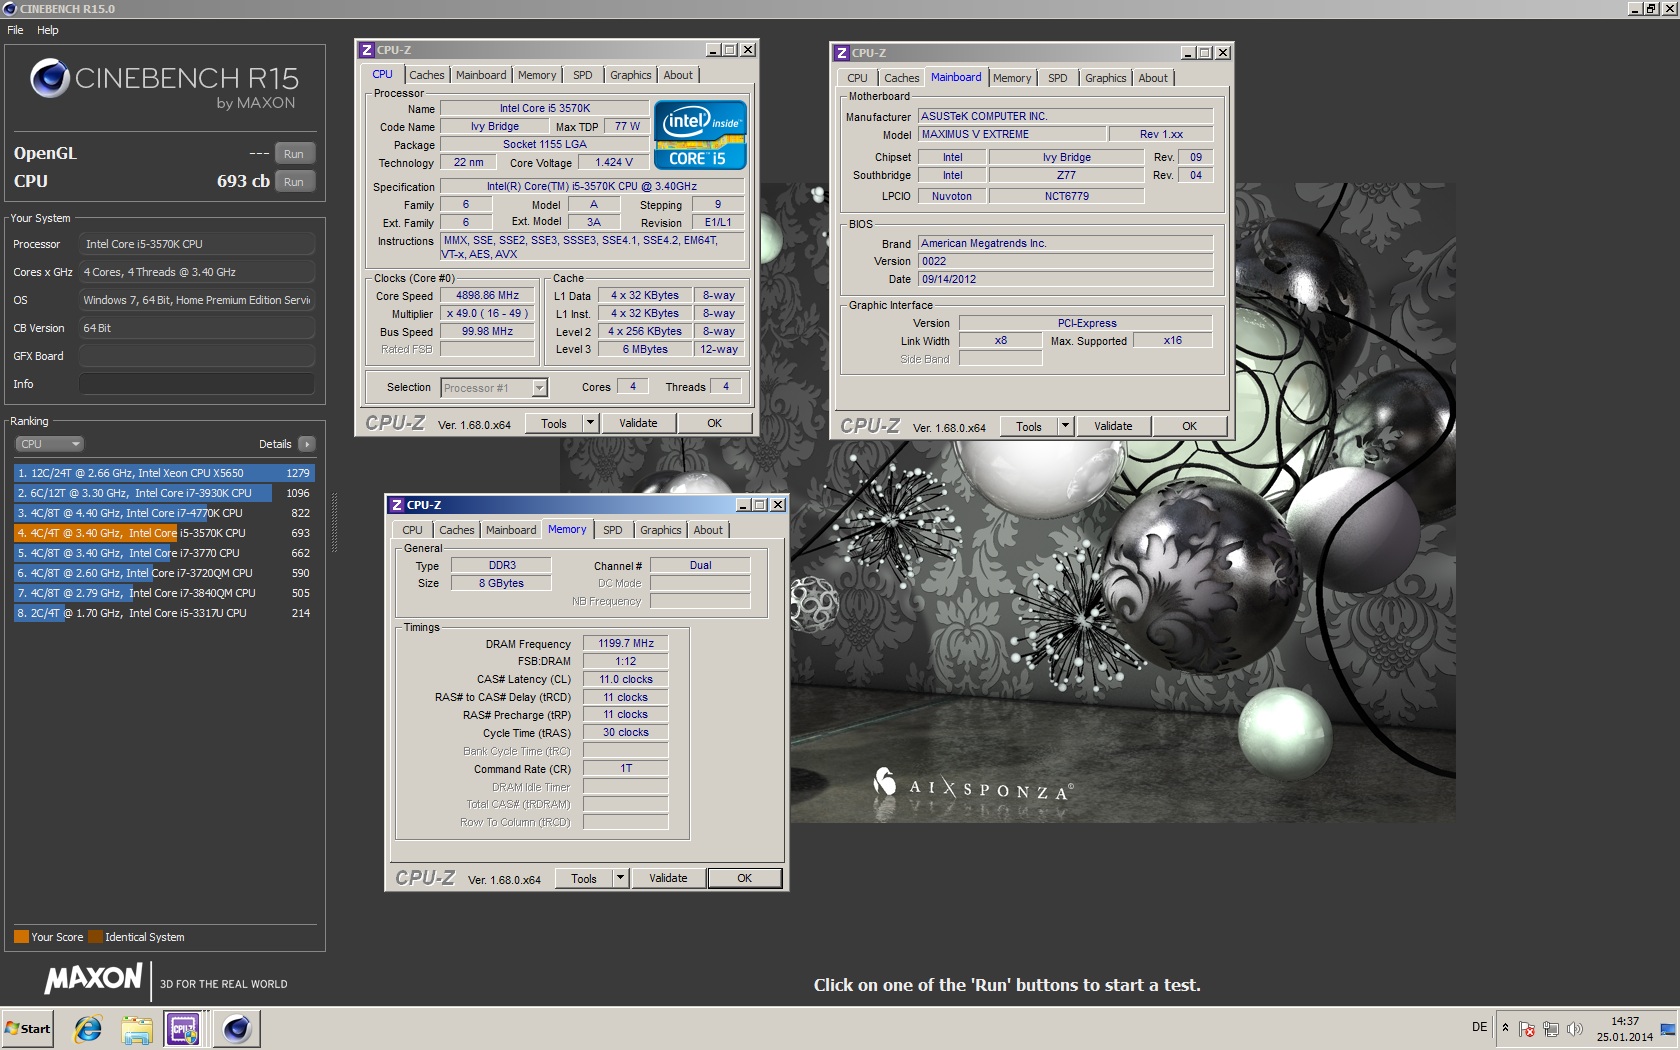Image resolution: width=1680 pixels, height=1050 pixels.
Task: Click Show Desktop icon beside clock
Action: pyautogui.click(x=1668, y=1029)
